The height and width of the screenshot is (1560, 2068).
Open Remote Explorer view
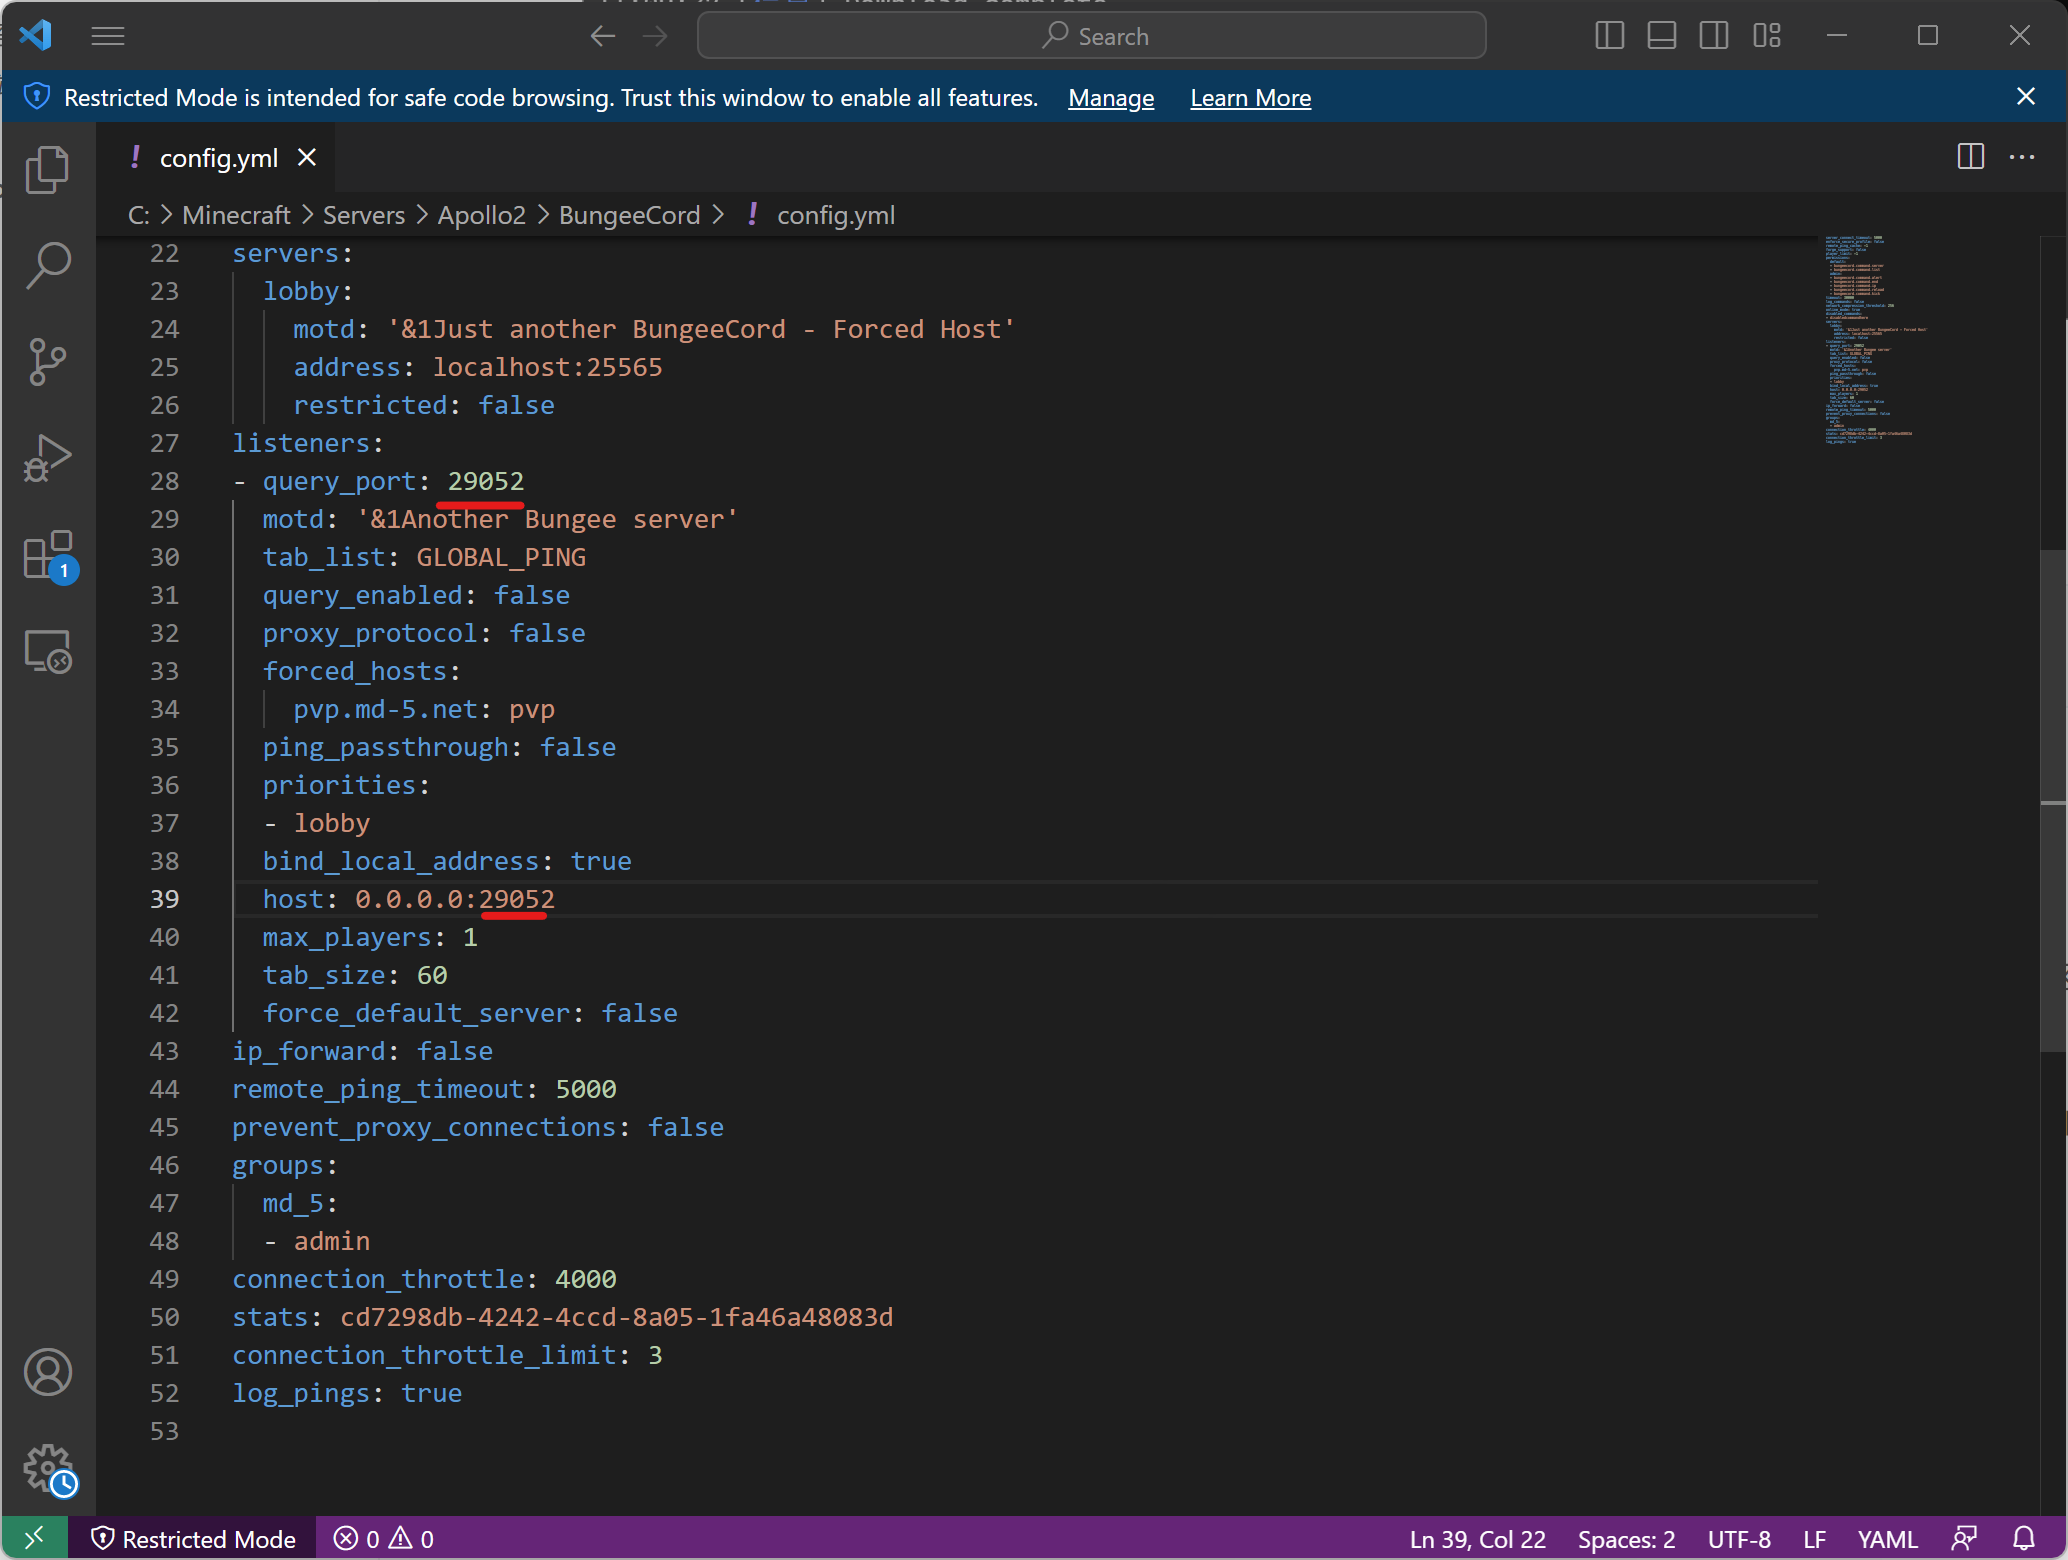coord(47,651)
